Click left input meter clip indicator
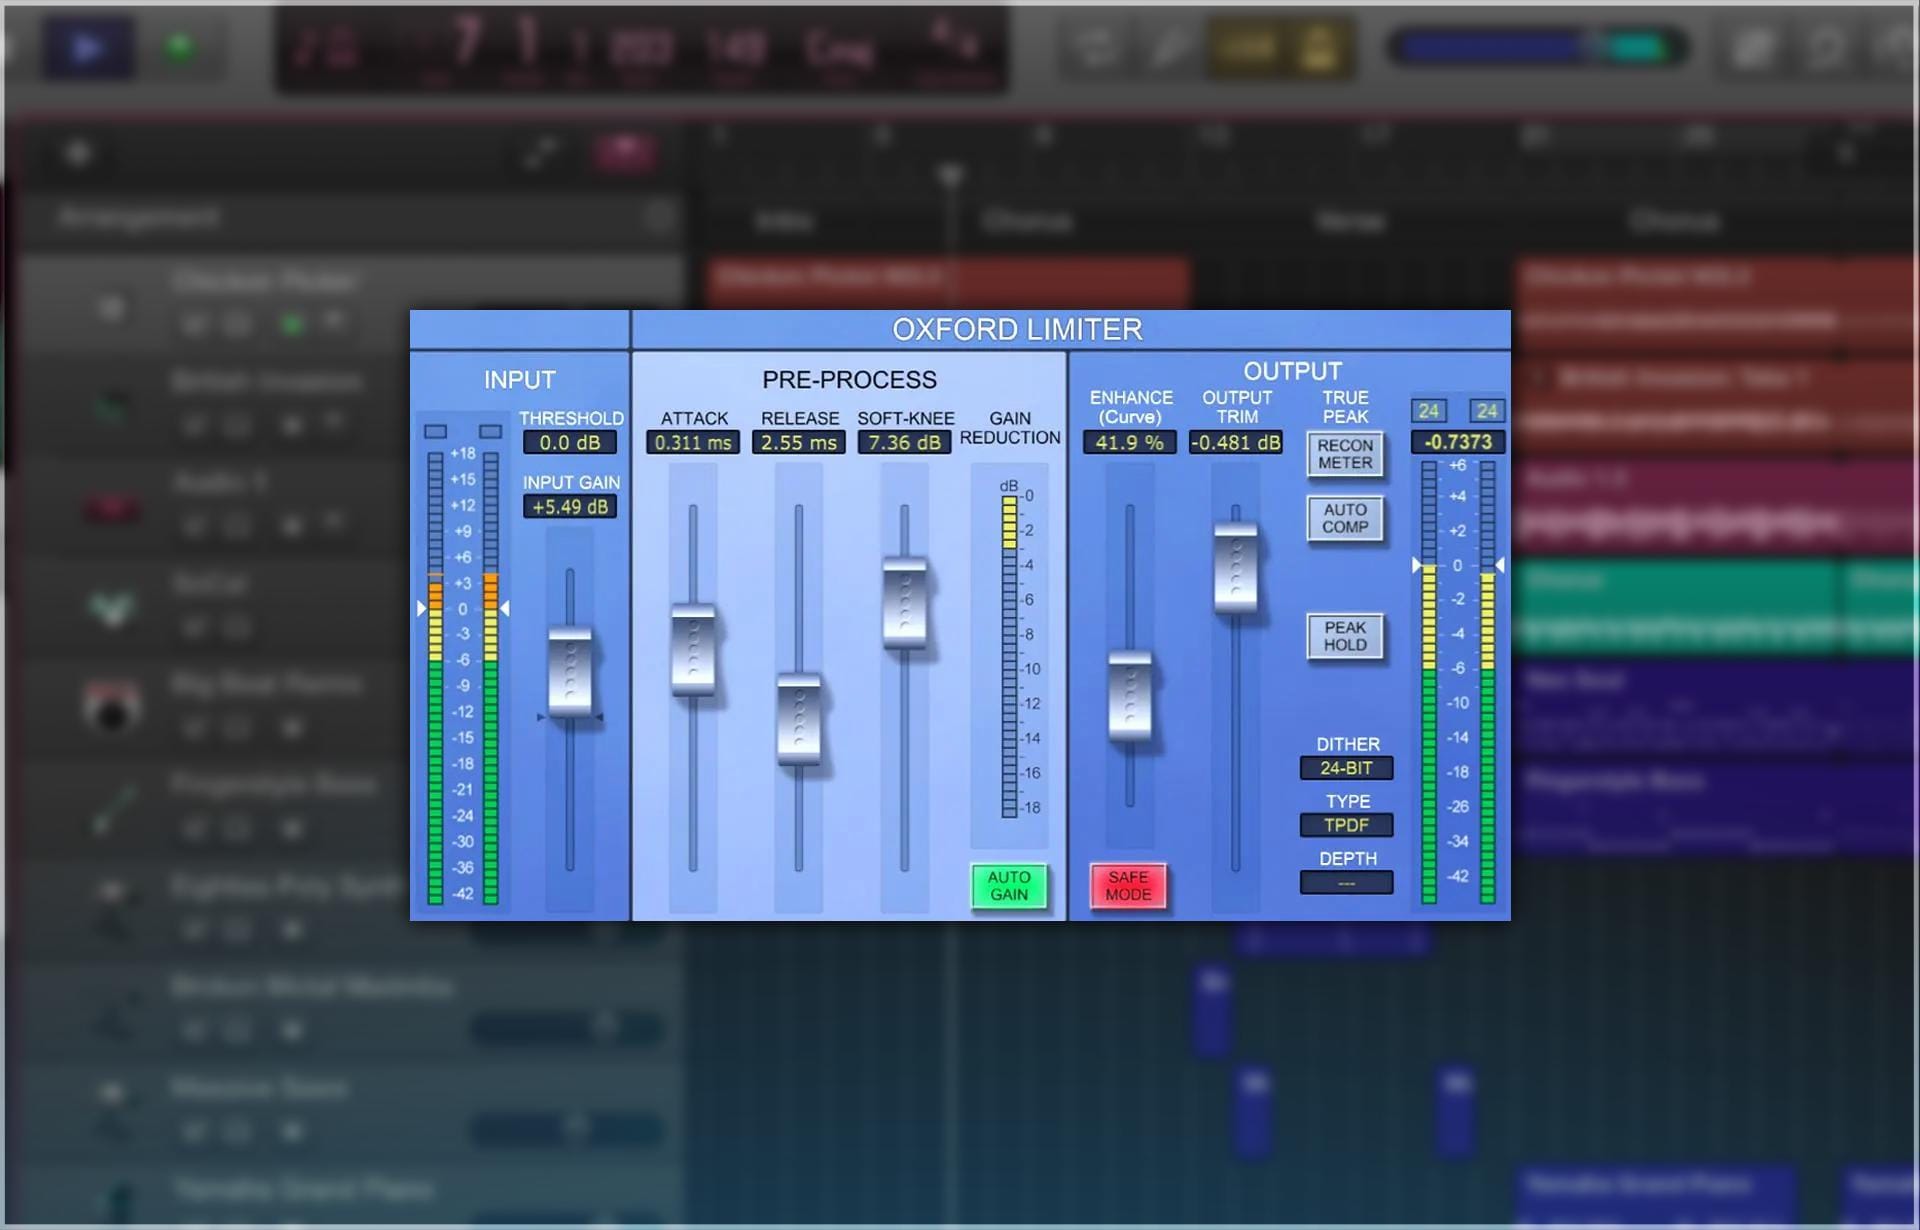This screenshot has width=1920, height=1230. pyautogui.click(x=435, y=432)
